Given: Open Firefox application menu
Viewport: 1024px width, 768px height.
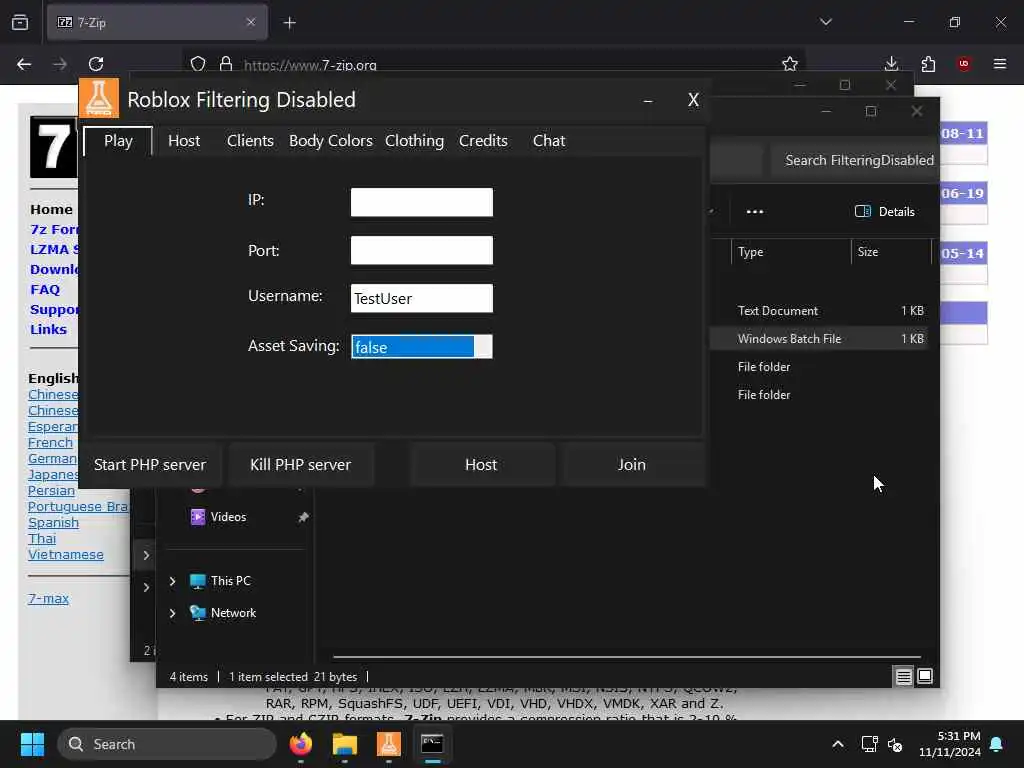Looking at the screenshot, I should 1000,64.
